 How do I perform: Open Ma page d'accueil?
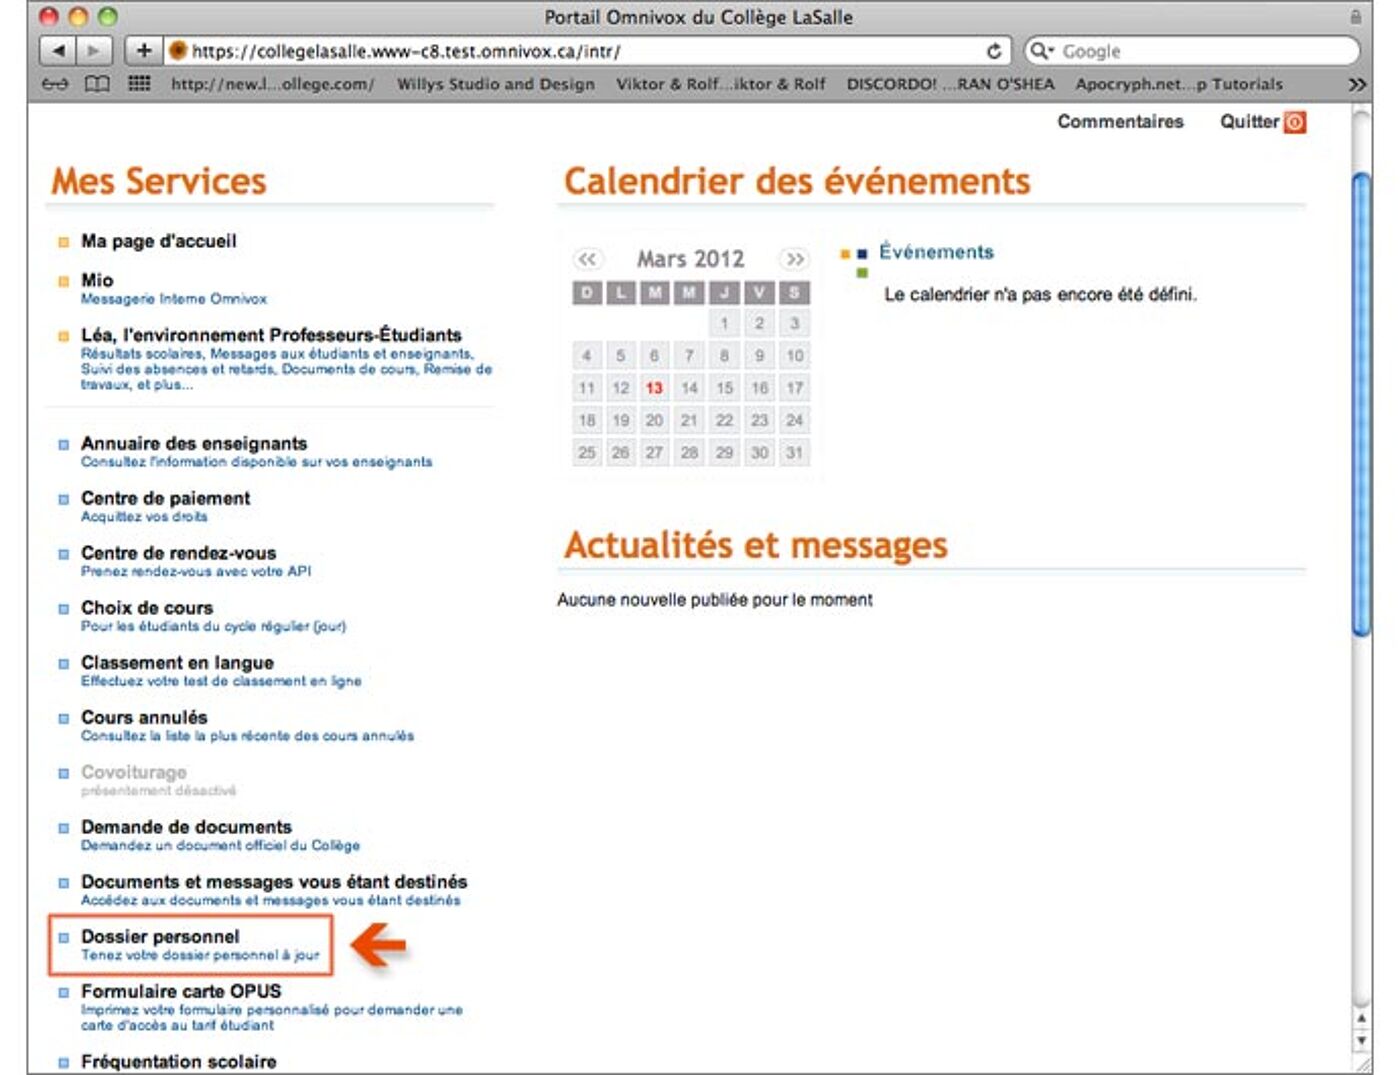click(159, 241)
